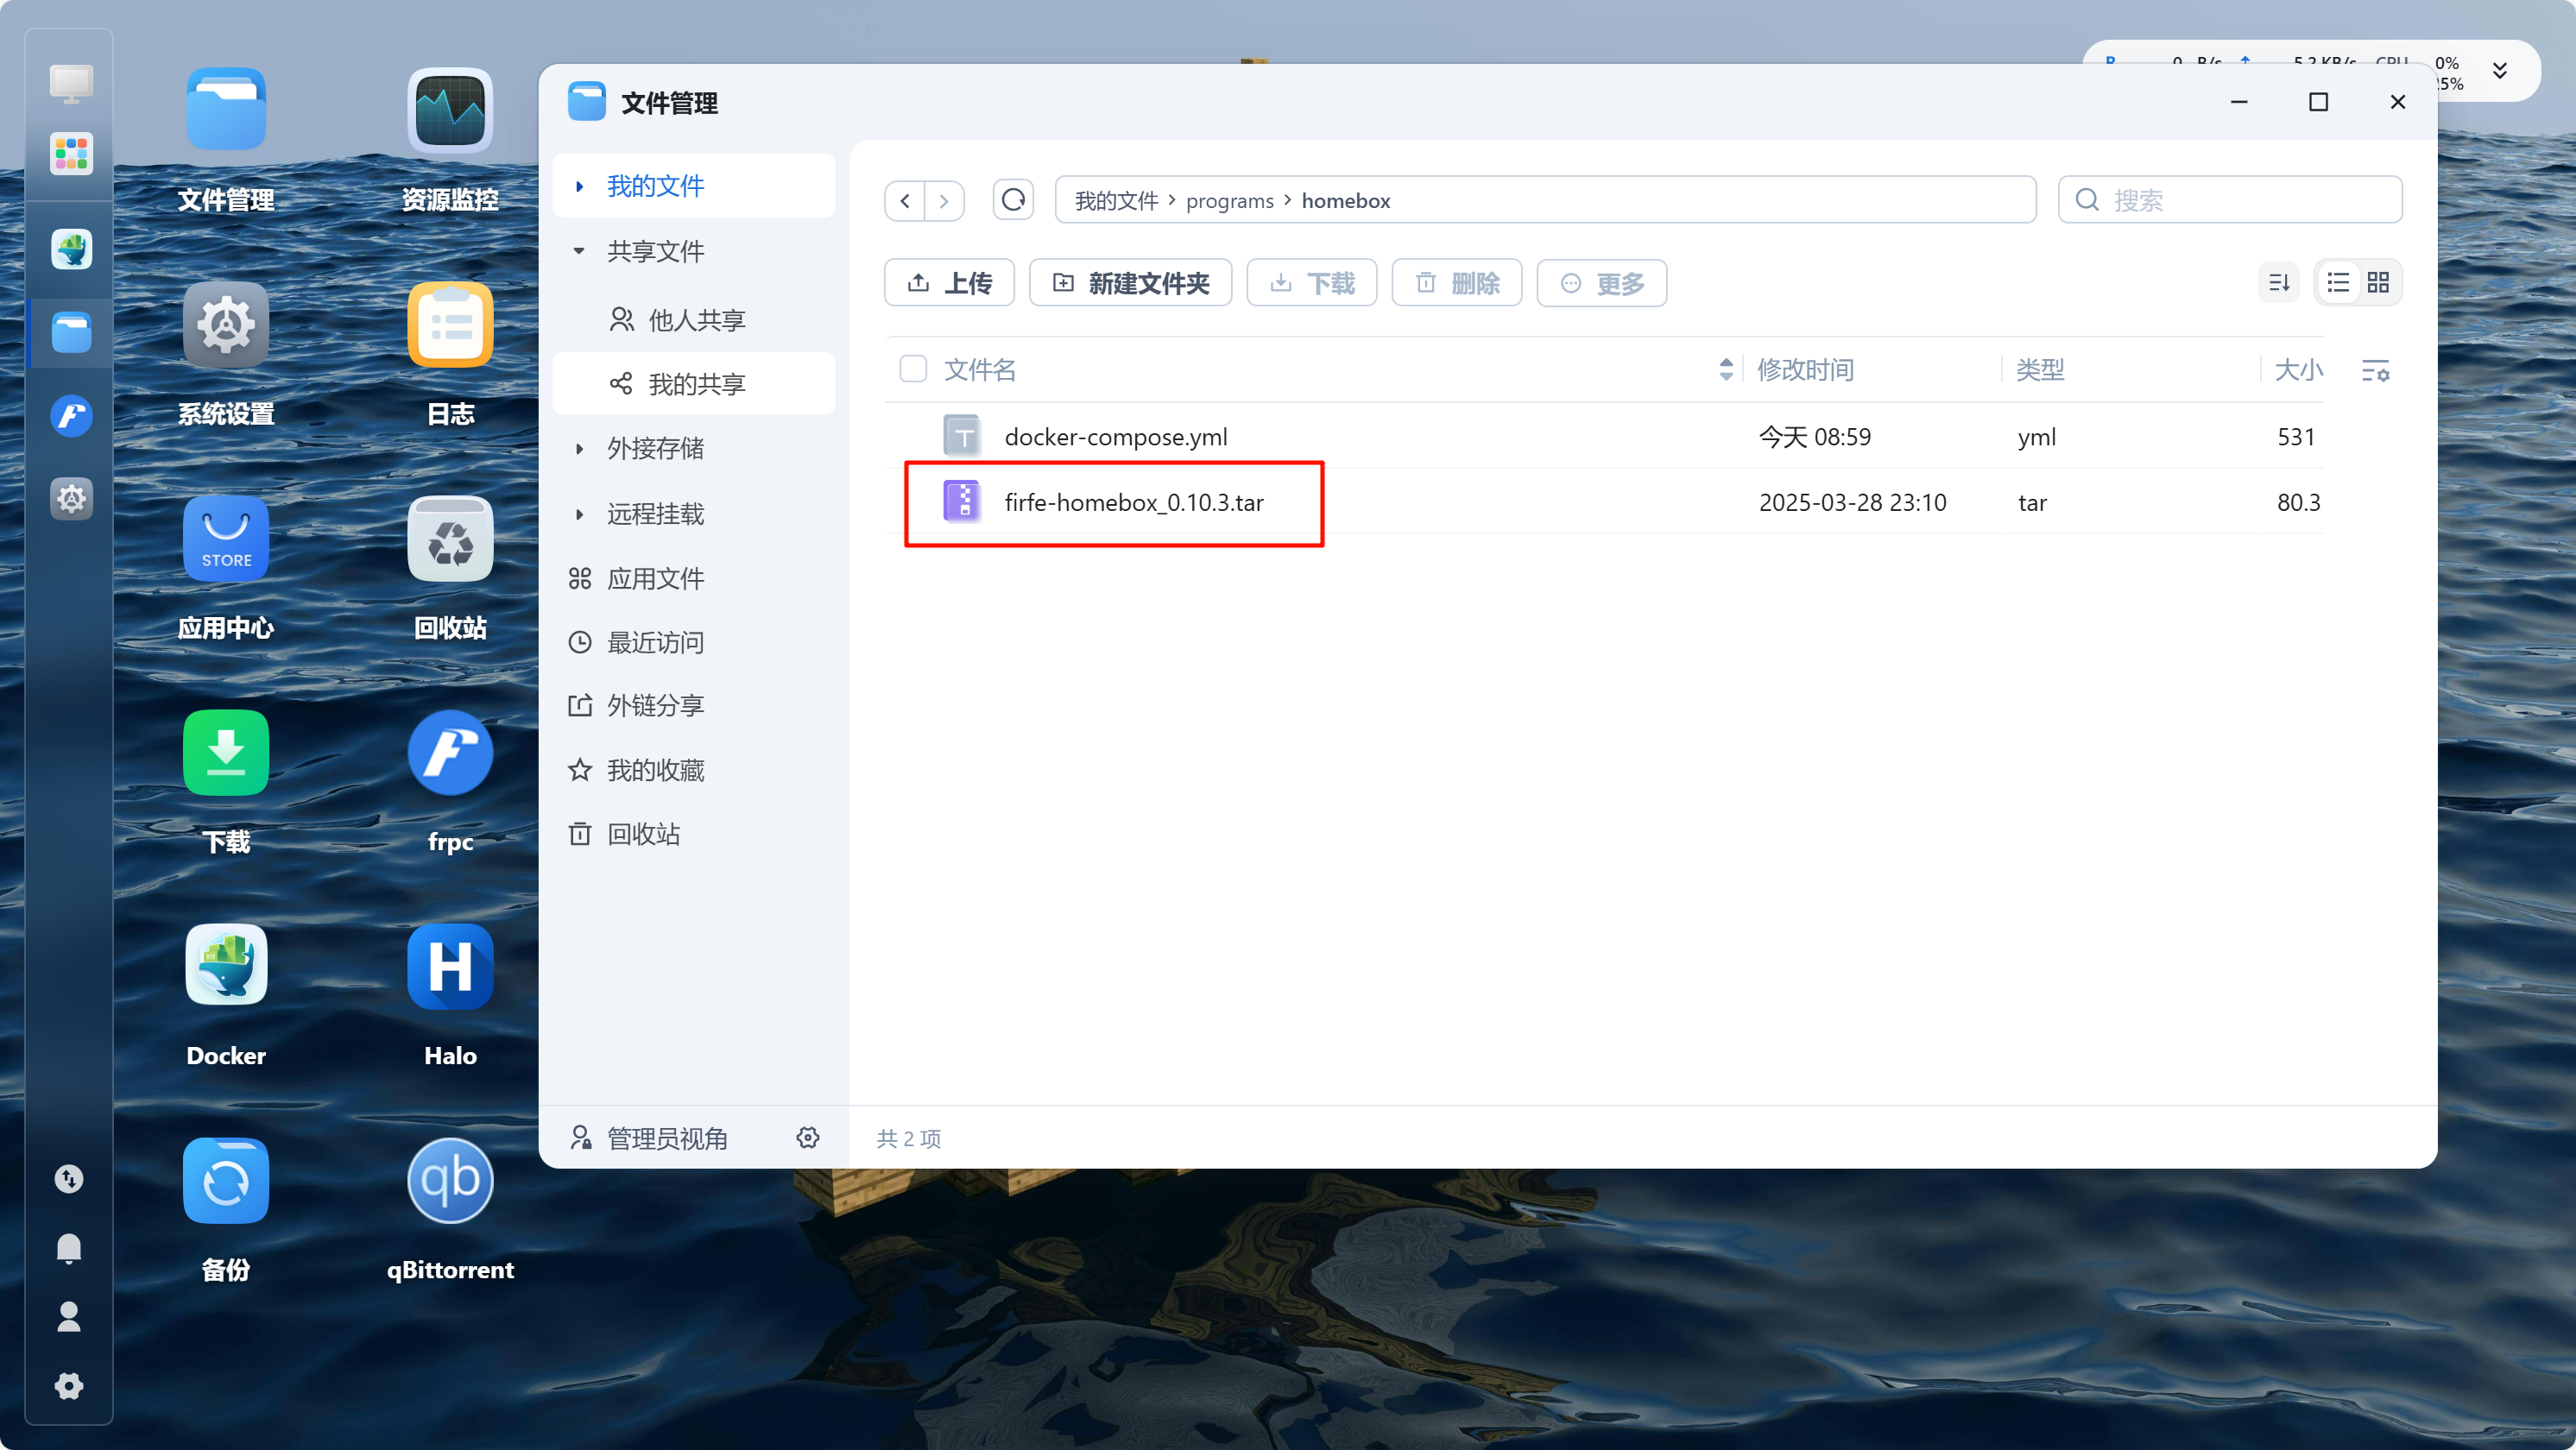Expand the 外接存储 tree node
The width and height of the screenshot is (2576, 1450).
(x=579, y=448)
